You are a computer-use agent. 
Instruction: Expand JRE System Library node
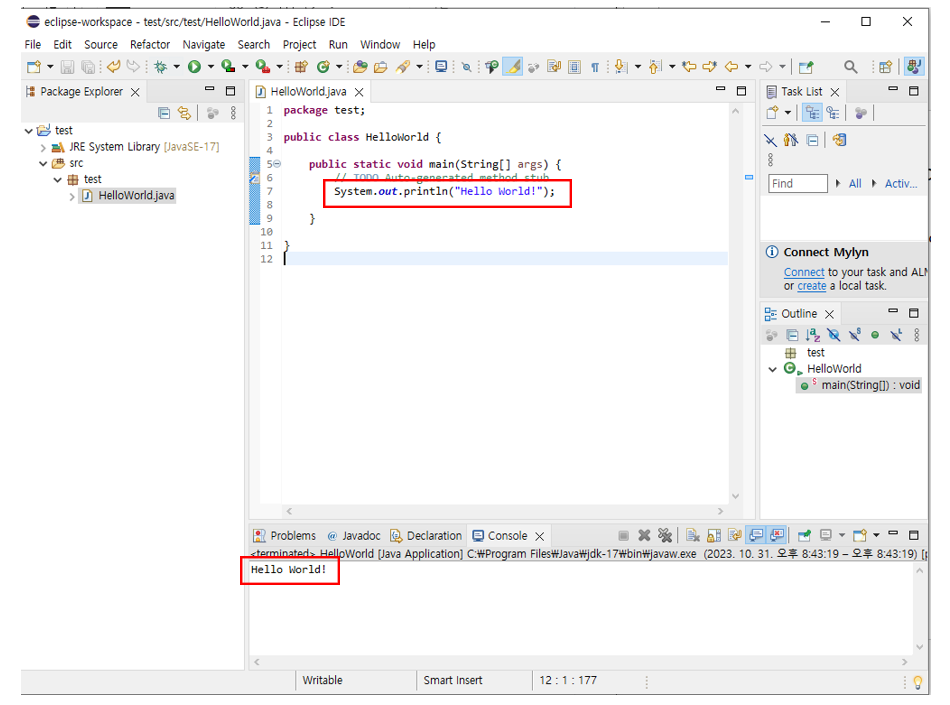tap(43, 147)
